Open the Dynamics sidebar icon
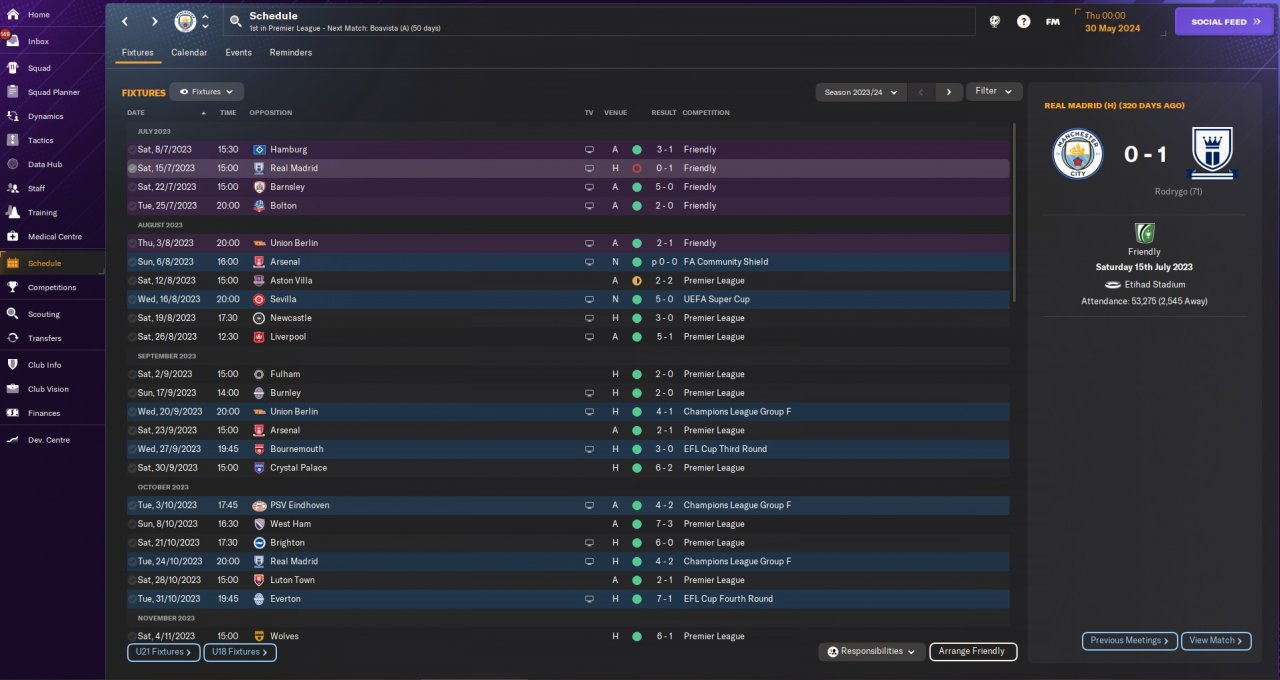The width and height of the screenshot is (1280, 680). (13, 116)
